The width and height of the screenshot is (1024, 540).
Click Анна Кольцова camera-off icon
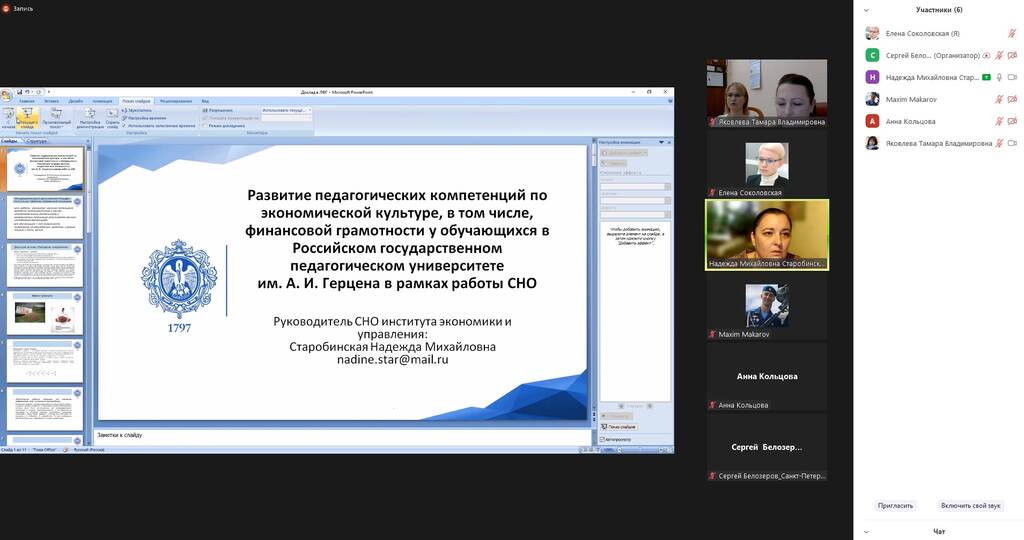[1012, 121]
